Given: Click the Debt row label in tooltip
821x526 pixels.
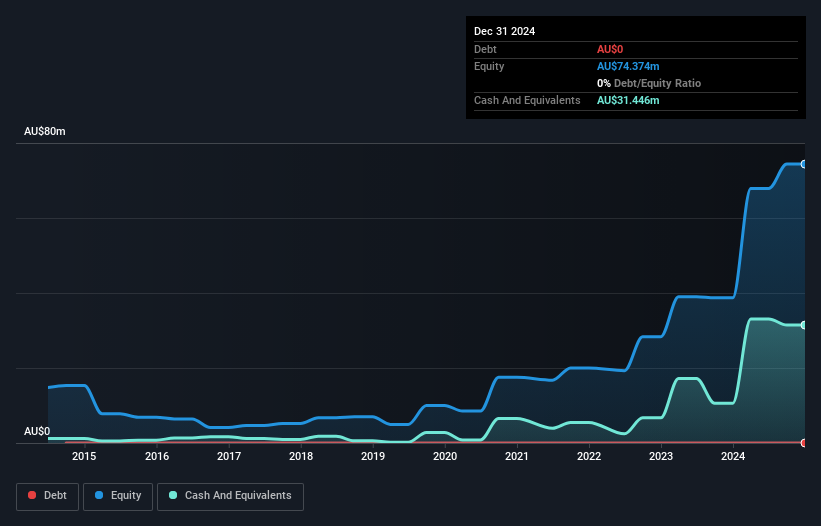Looking at the screenshot, I should click(x=485, y=49).
